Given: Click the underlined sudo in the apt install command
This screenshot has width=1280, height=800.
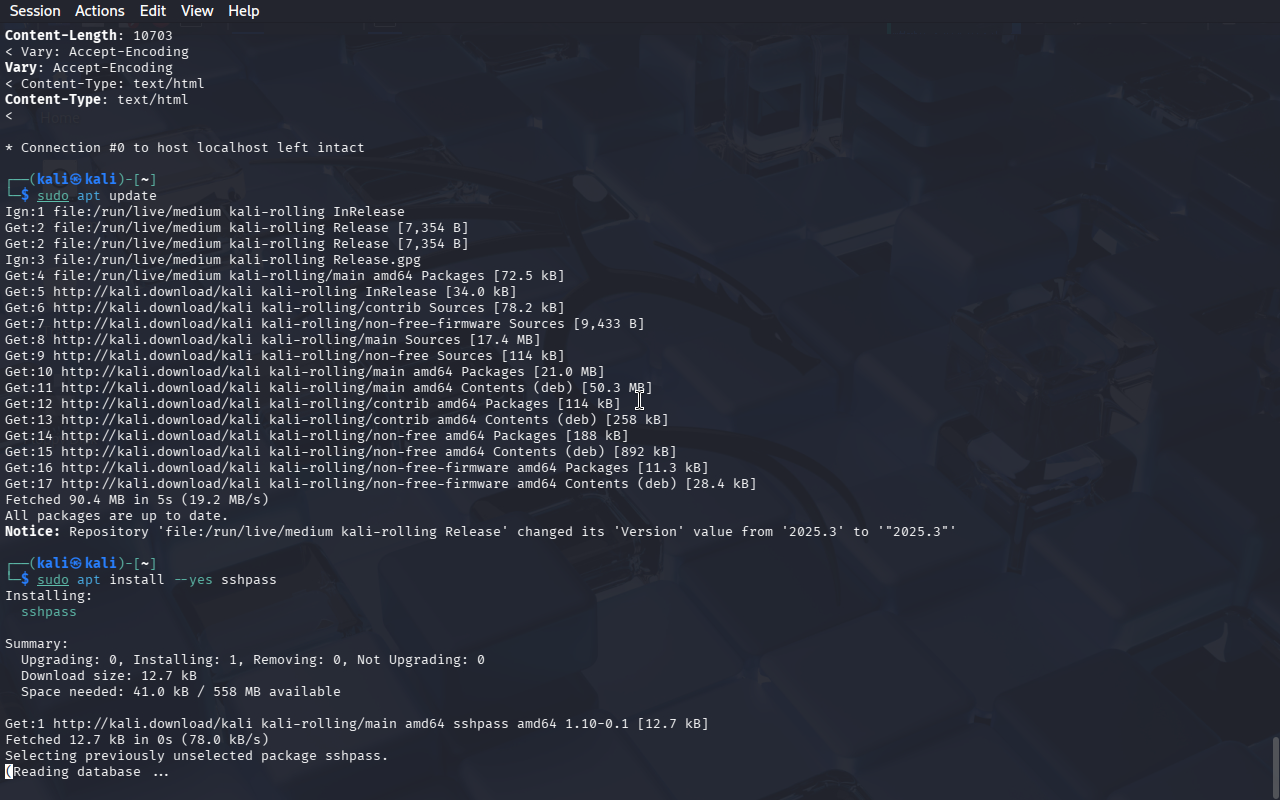Looking at the screenshot, I should (x=53, y=580).
